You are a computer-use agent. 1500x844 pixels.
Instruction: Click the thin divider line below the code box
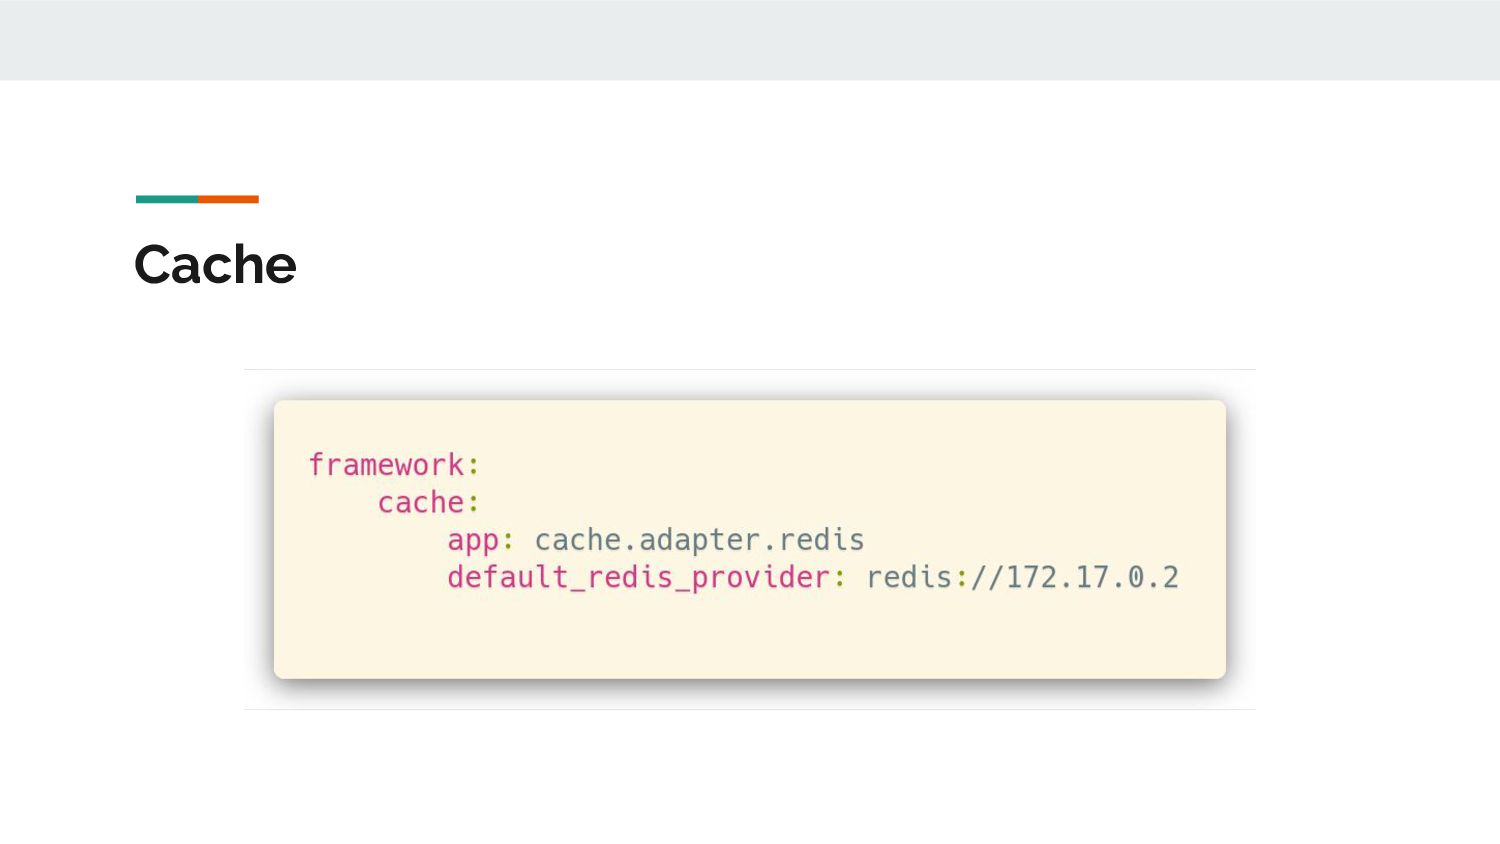[750, 710]
